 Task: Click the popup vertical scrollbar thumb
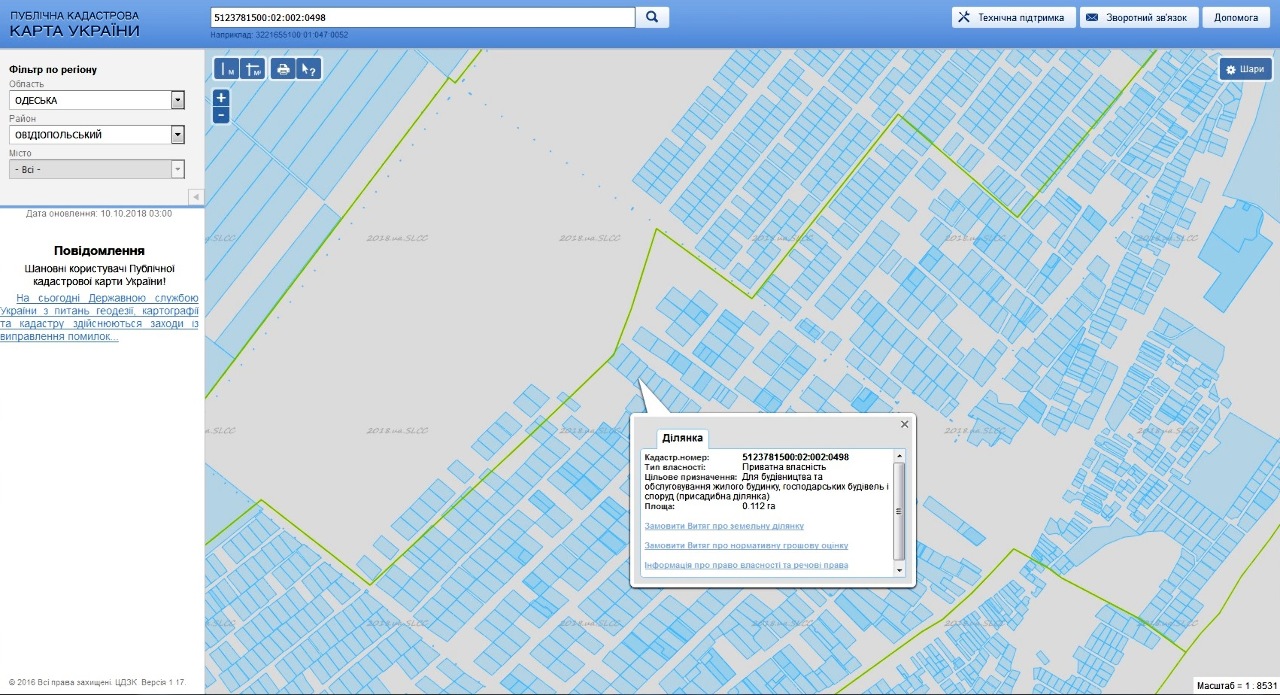899,511
